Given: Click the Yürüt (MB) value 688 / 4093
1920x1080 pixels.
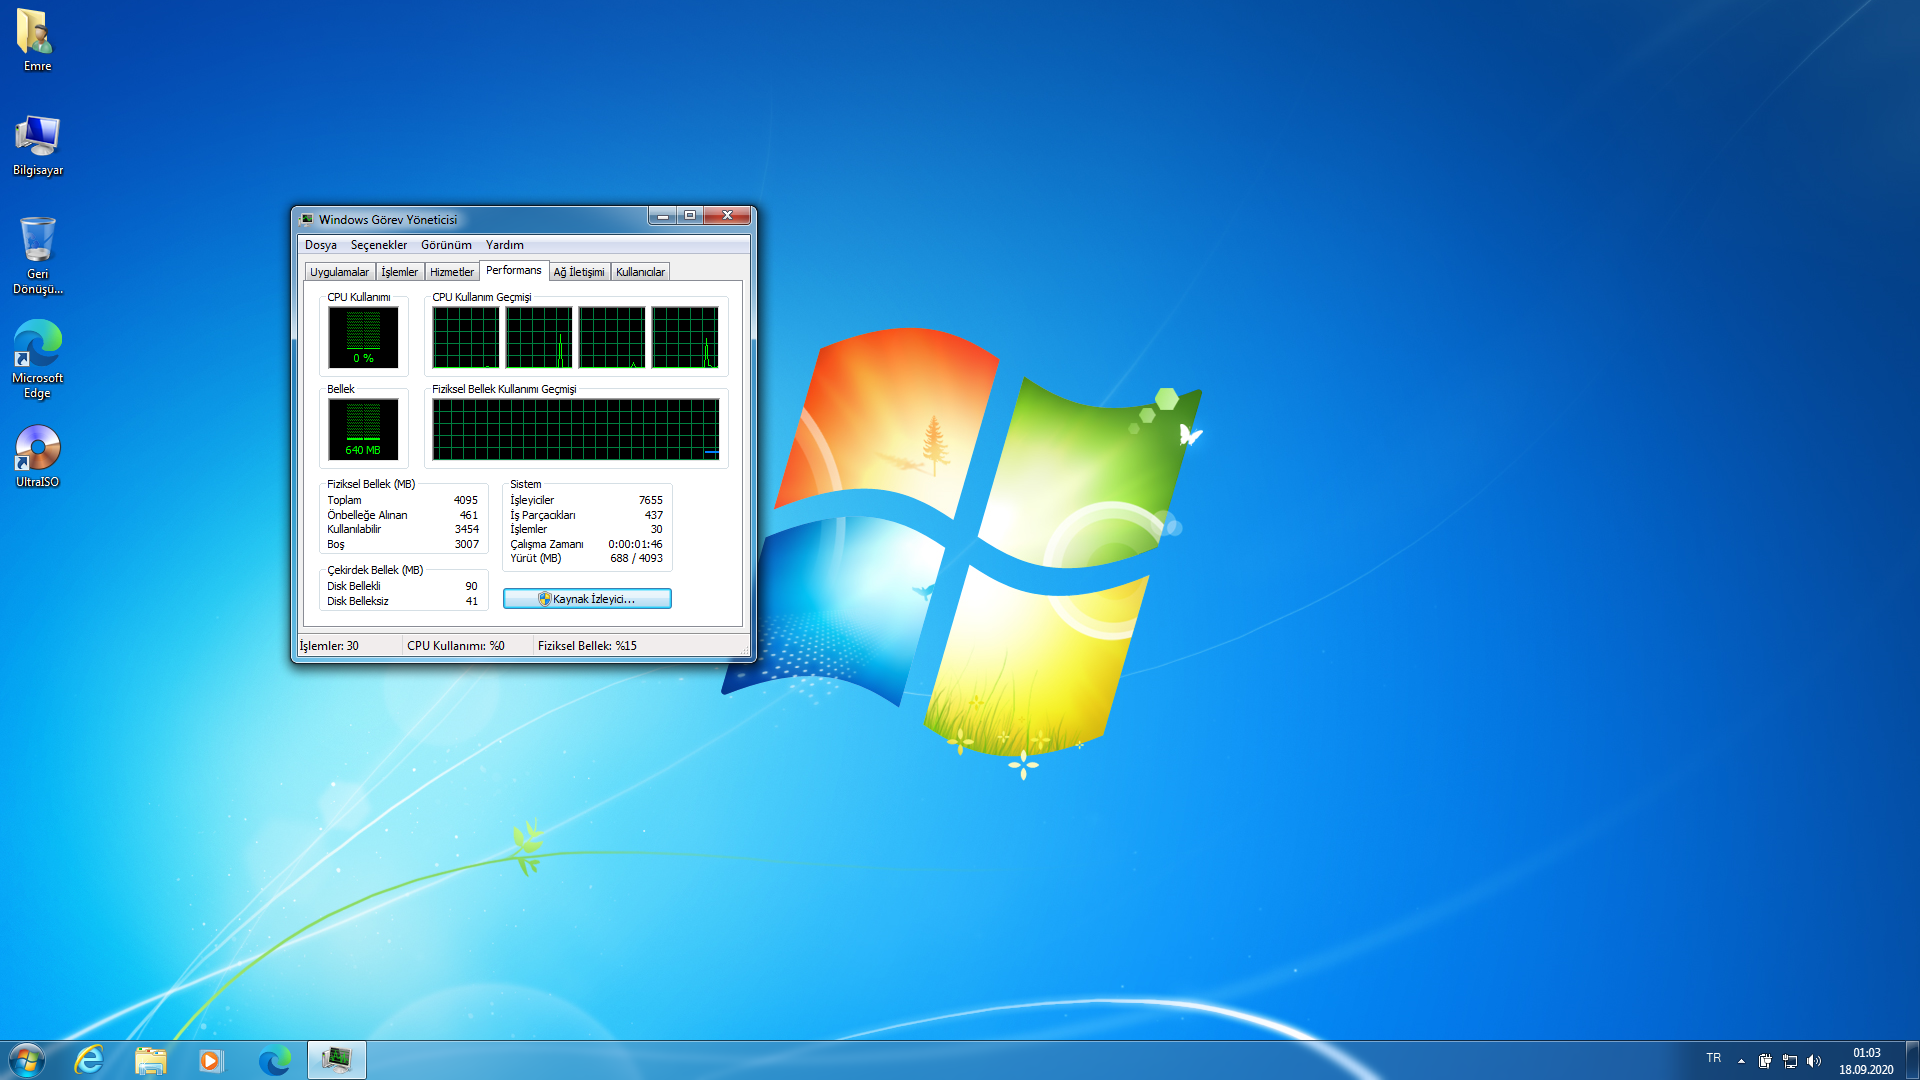Looking at the screenshot, I should pos(637,558).
